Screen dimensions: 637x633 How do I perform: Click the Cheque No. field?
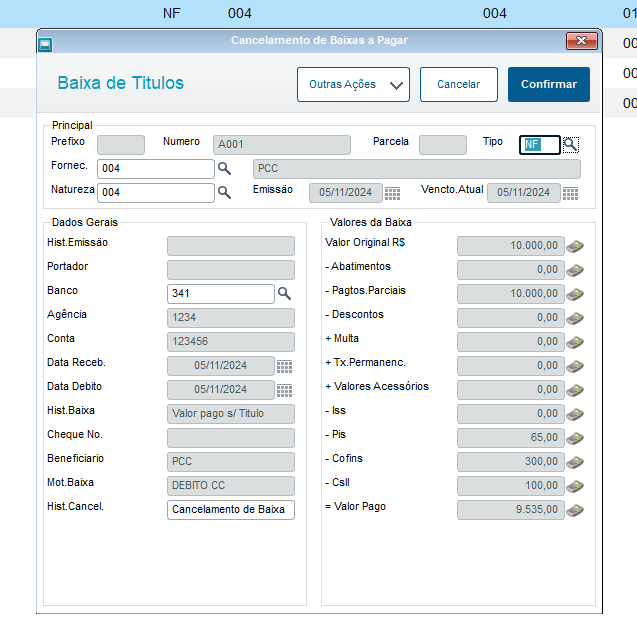[x=231, y=438]
